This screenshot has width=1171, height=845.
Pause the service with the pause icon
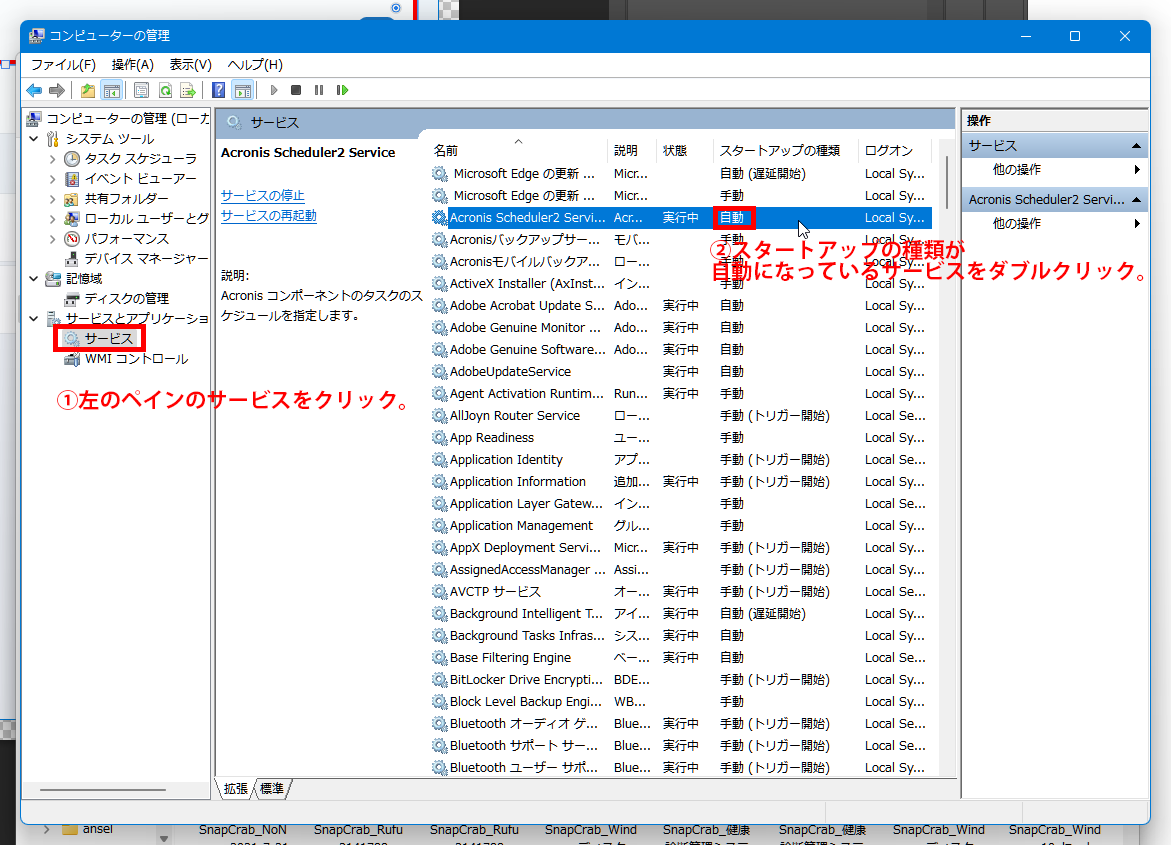[319, 90]
